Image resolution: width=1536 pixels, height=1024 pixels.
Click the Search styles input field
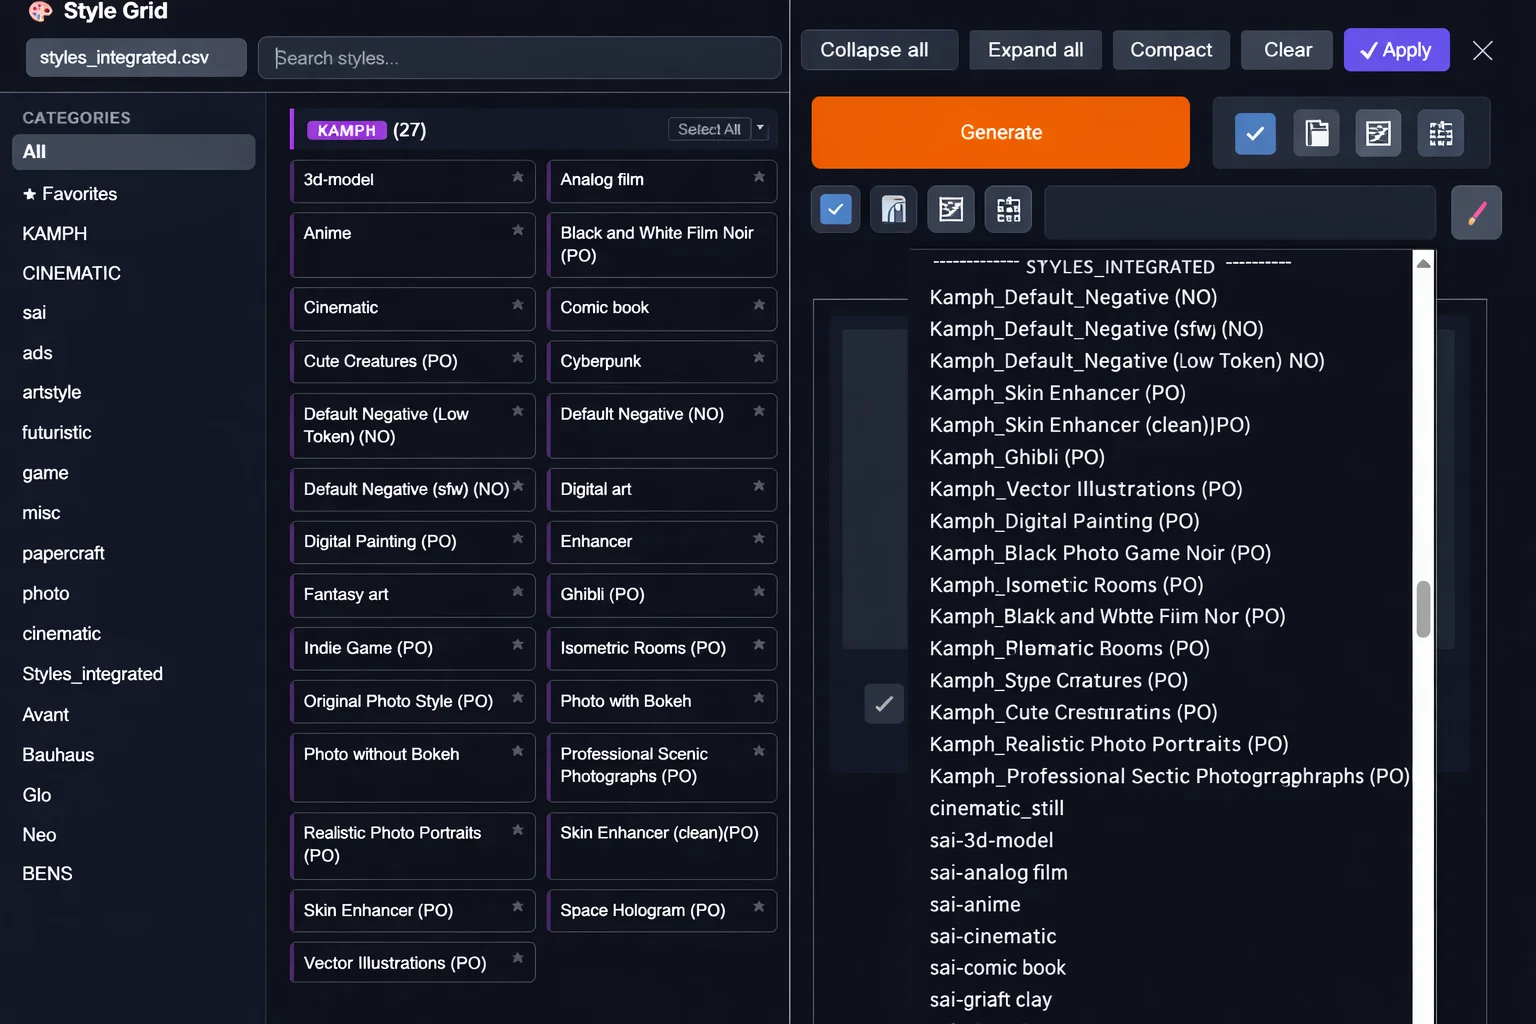[519, 58]
